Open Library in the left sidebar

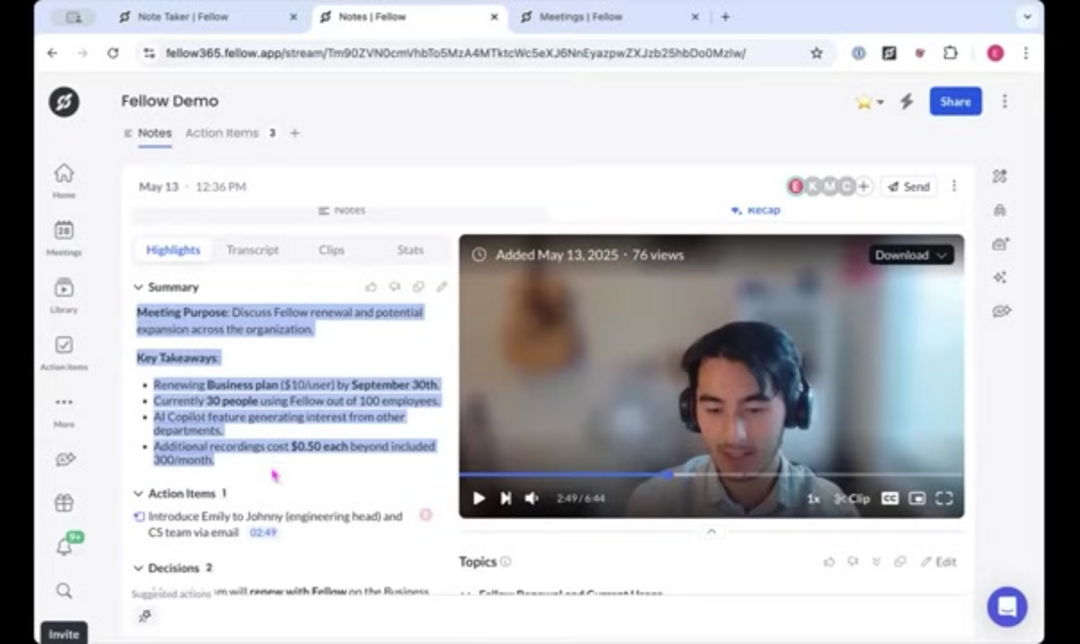click(x=64, y=289)
